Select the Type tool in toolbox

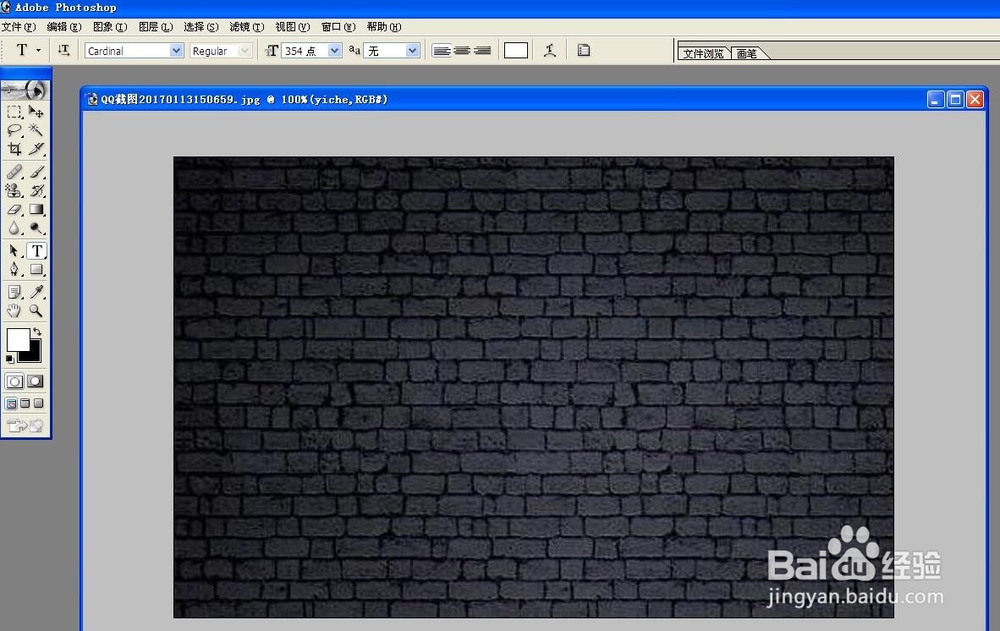(x=36, y=251)
